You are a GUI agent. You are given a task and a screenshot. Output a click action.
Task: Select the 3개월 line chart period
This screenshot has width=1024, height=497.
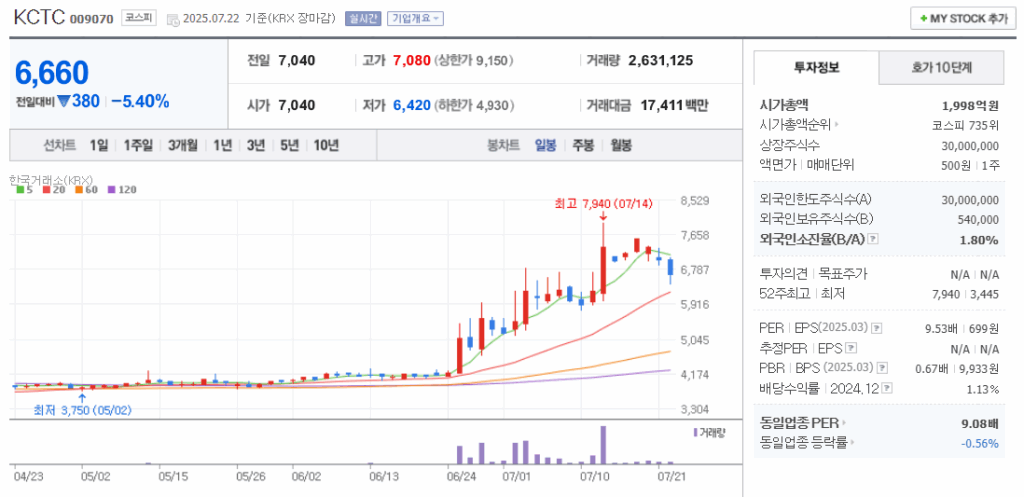[182, 145]
